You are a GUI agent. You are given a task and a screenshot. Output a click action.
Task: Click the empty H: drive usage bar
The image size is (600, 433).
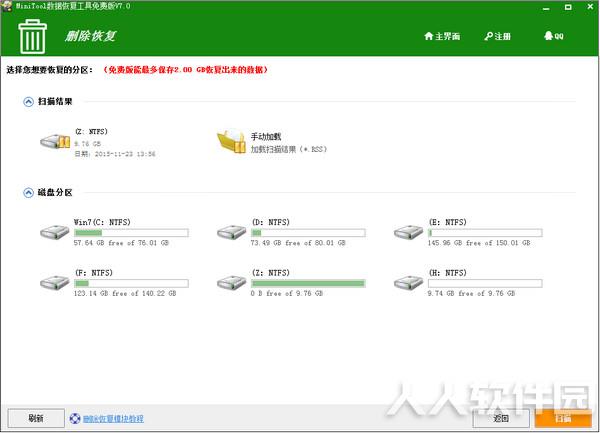(x=485, y=283)
